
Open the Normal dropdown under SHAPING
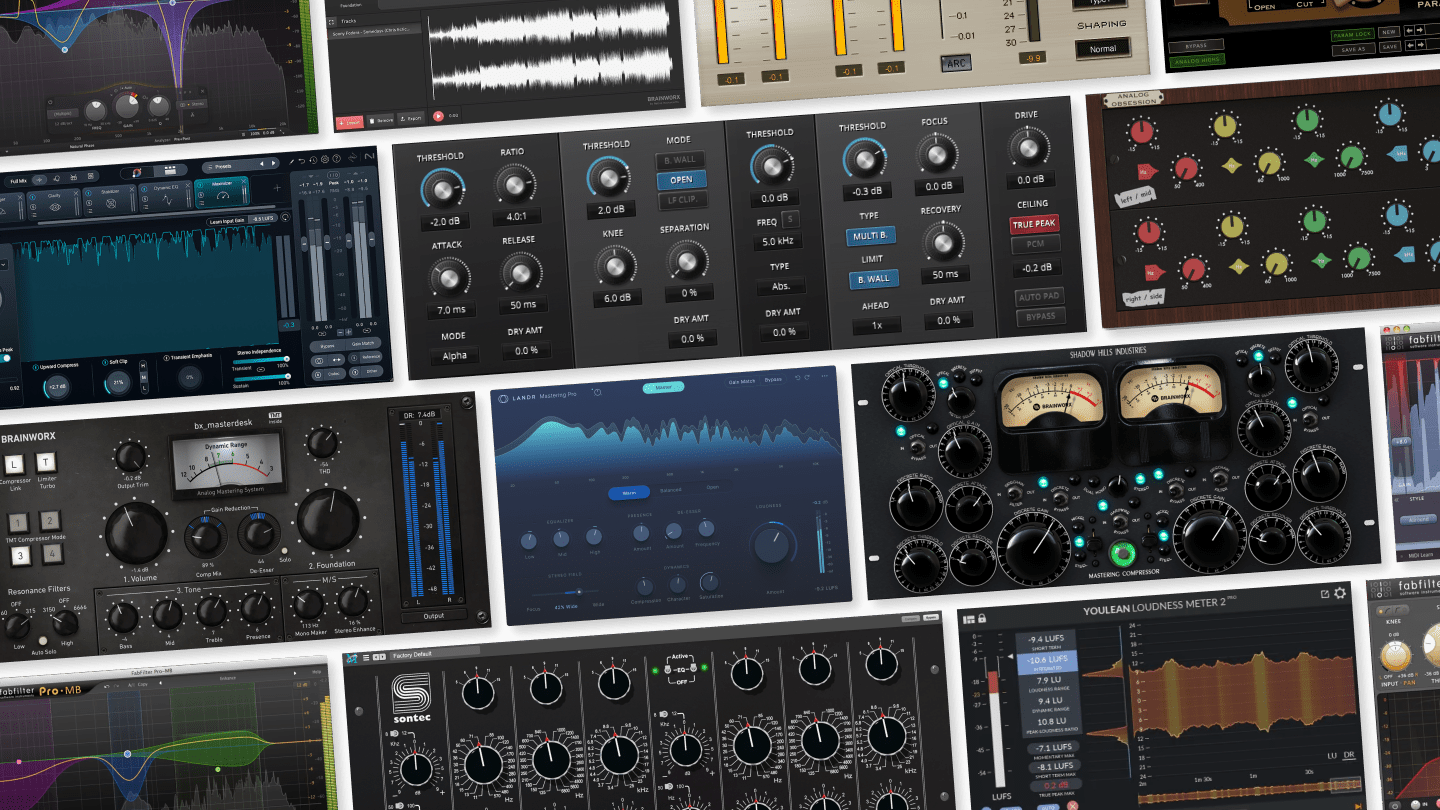tap(1103, 49)
